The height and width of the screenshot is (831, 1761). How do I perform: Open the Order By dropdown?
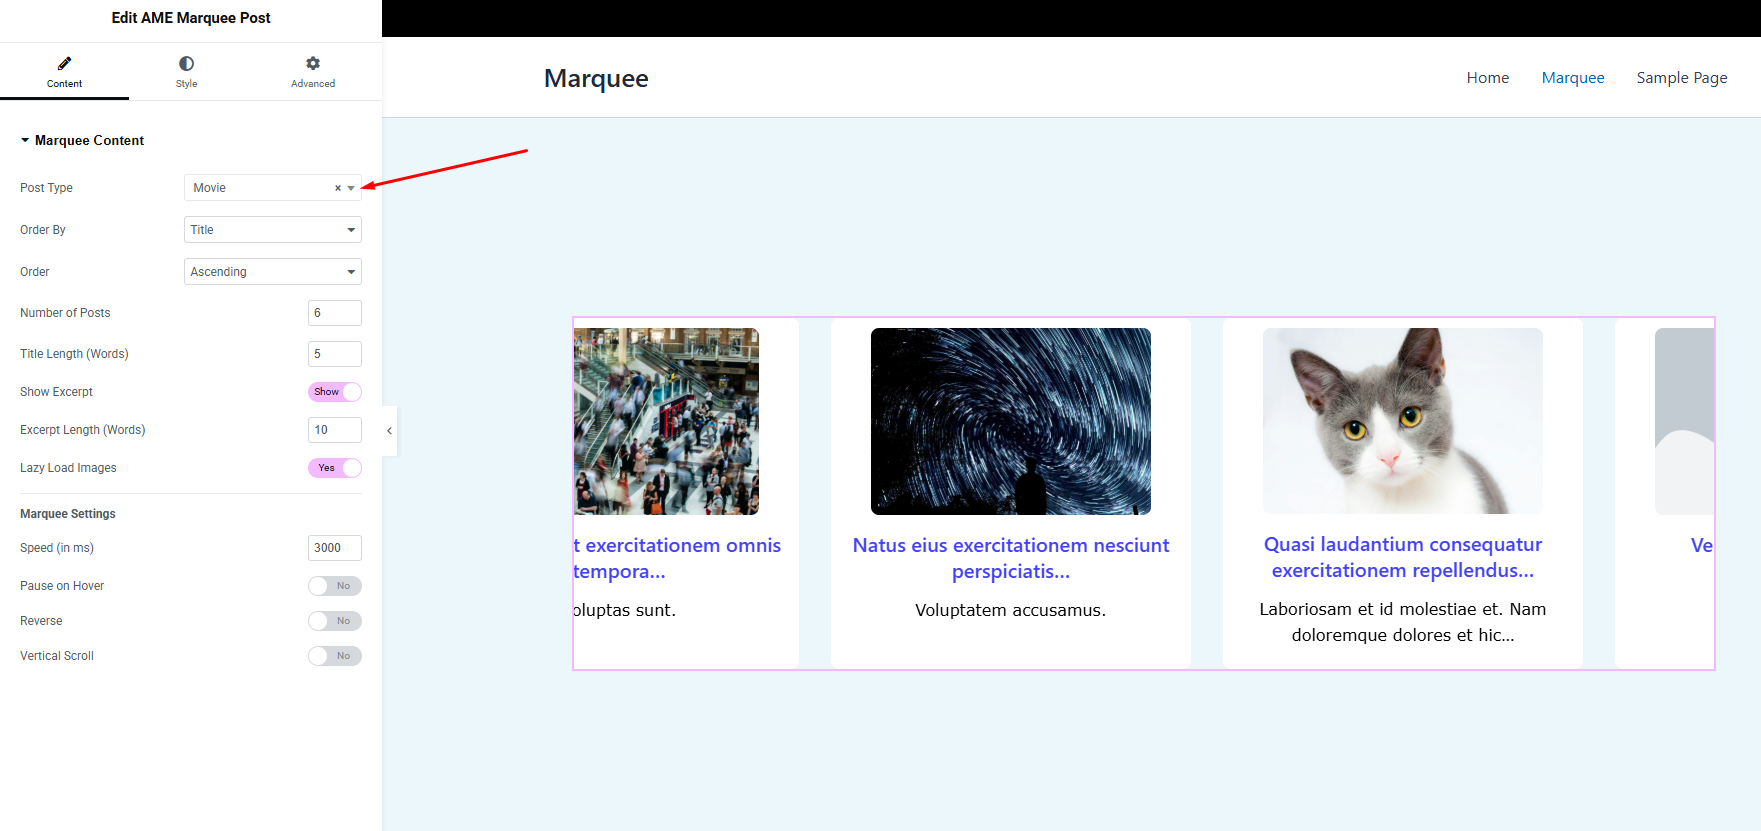[x=273, y=230]
